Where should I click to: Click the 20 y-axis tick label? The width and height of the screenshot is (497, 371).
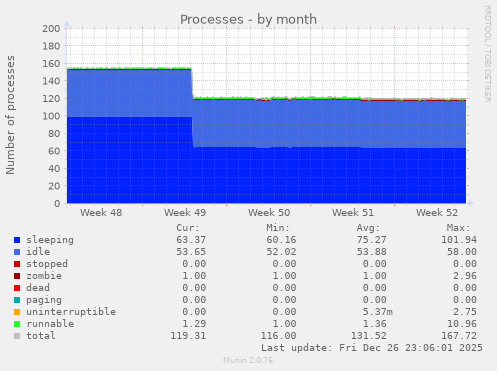[54, 186]
